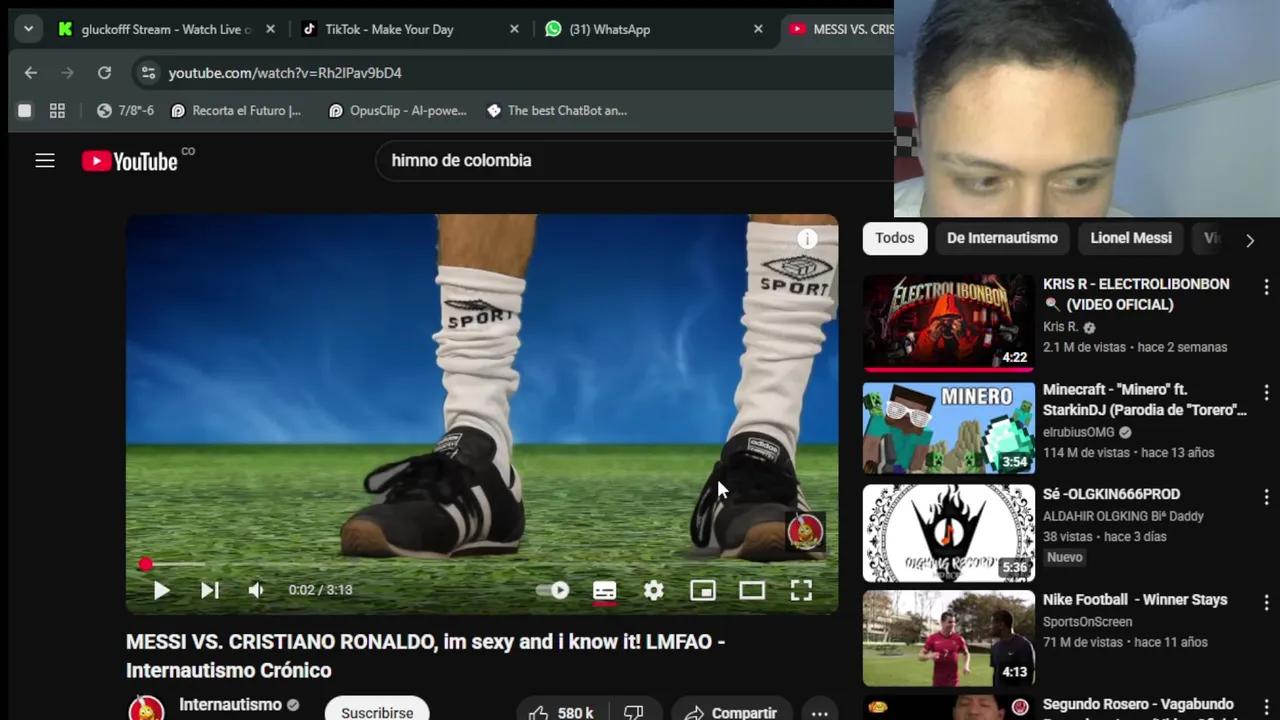Image resolution: width=1280 pixels, height=720 pixels.
Task: Open Minecraft Minero video thumbnail
Action: tap(948, 428)
